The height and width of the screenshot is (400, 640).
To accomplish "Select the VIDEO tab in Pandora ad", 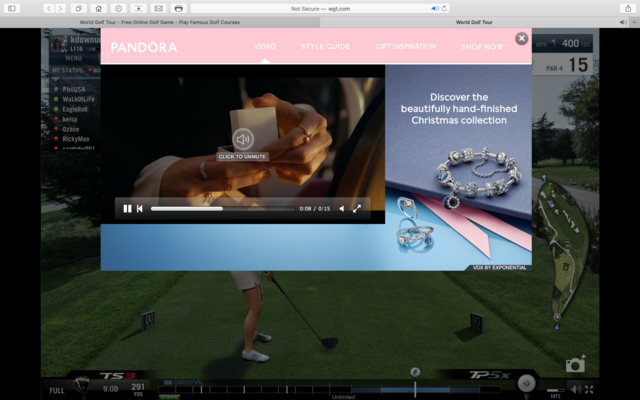I will (x=265, y=47).
